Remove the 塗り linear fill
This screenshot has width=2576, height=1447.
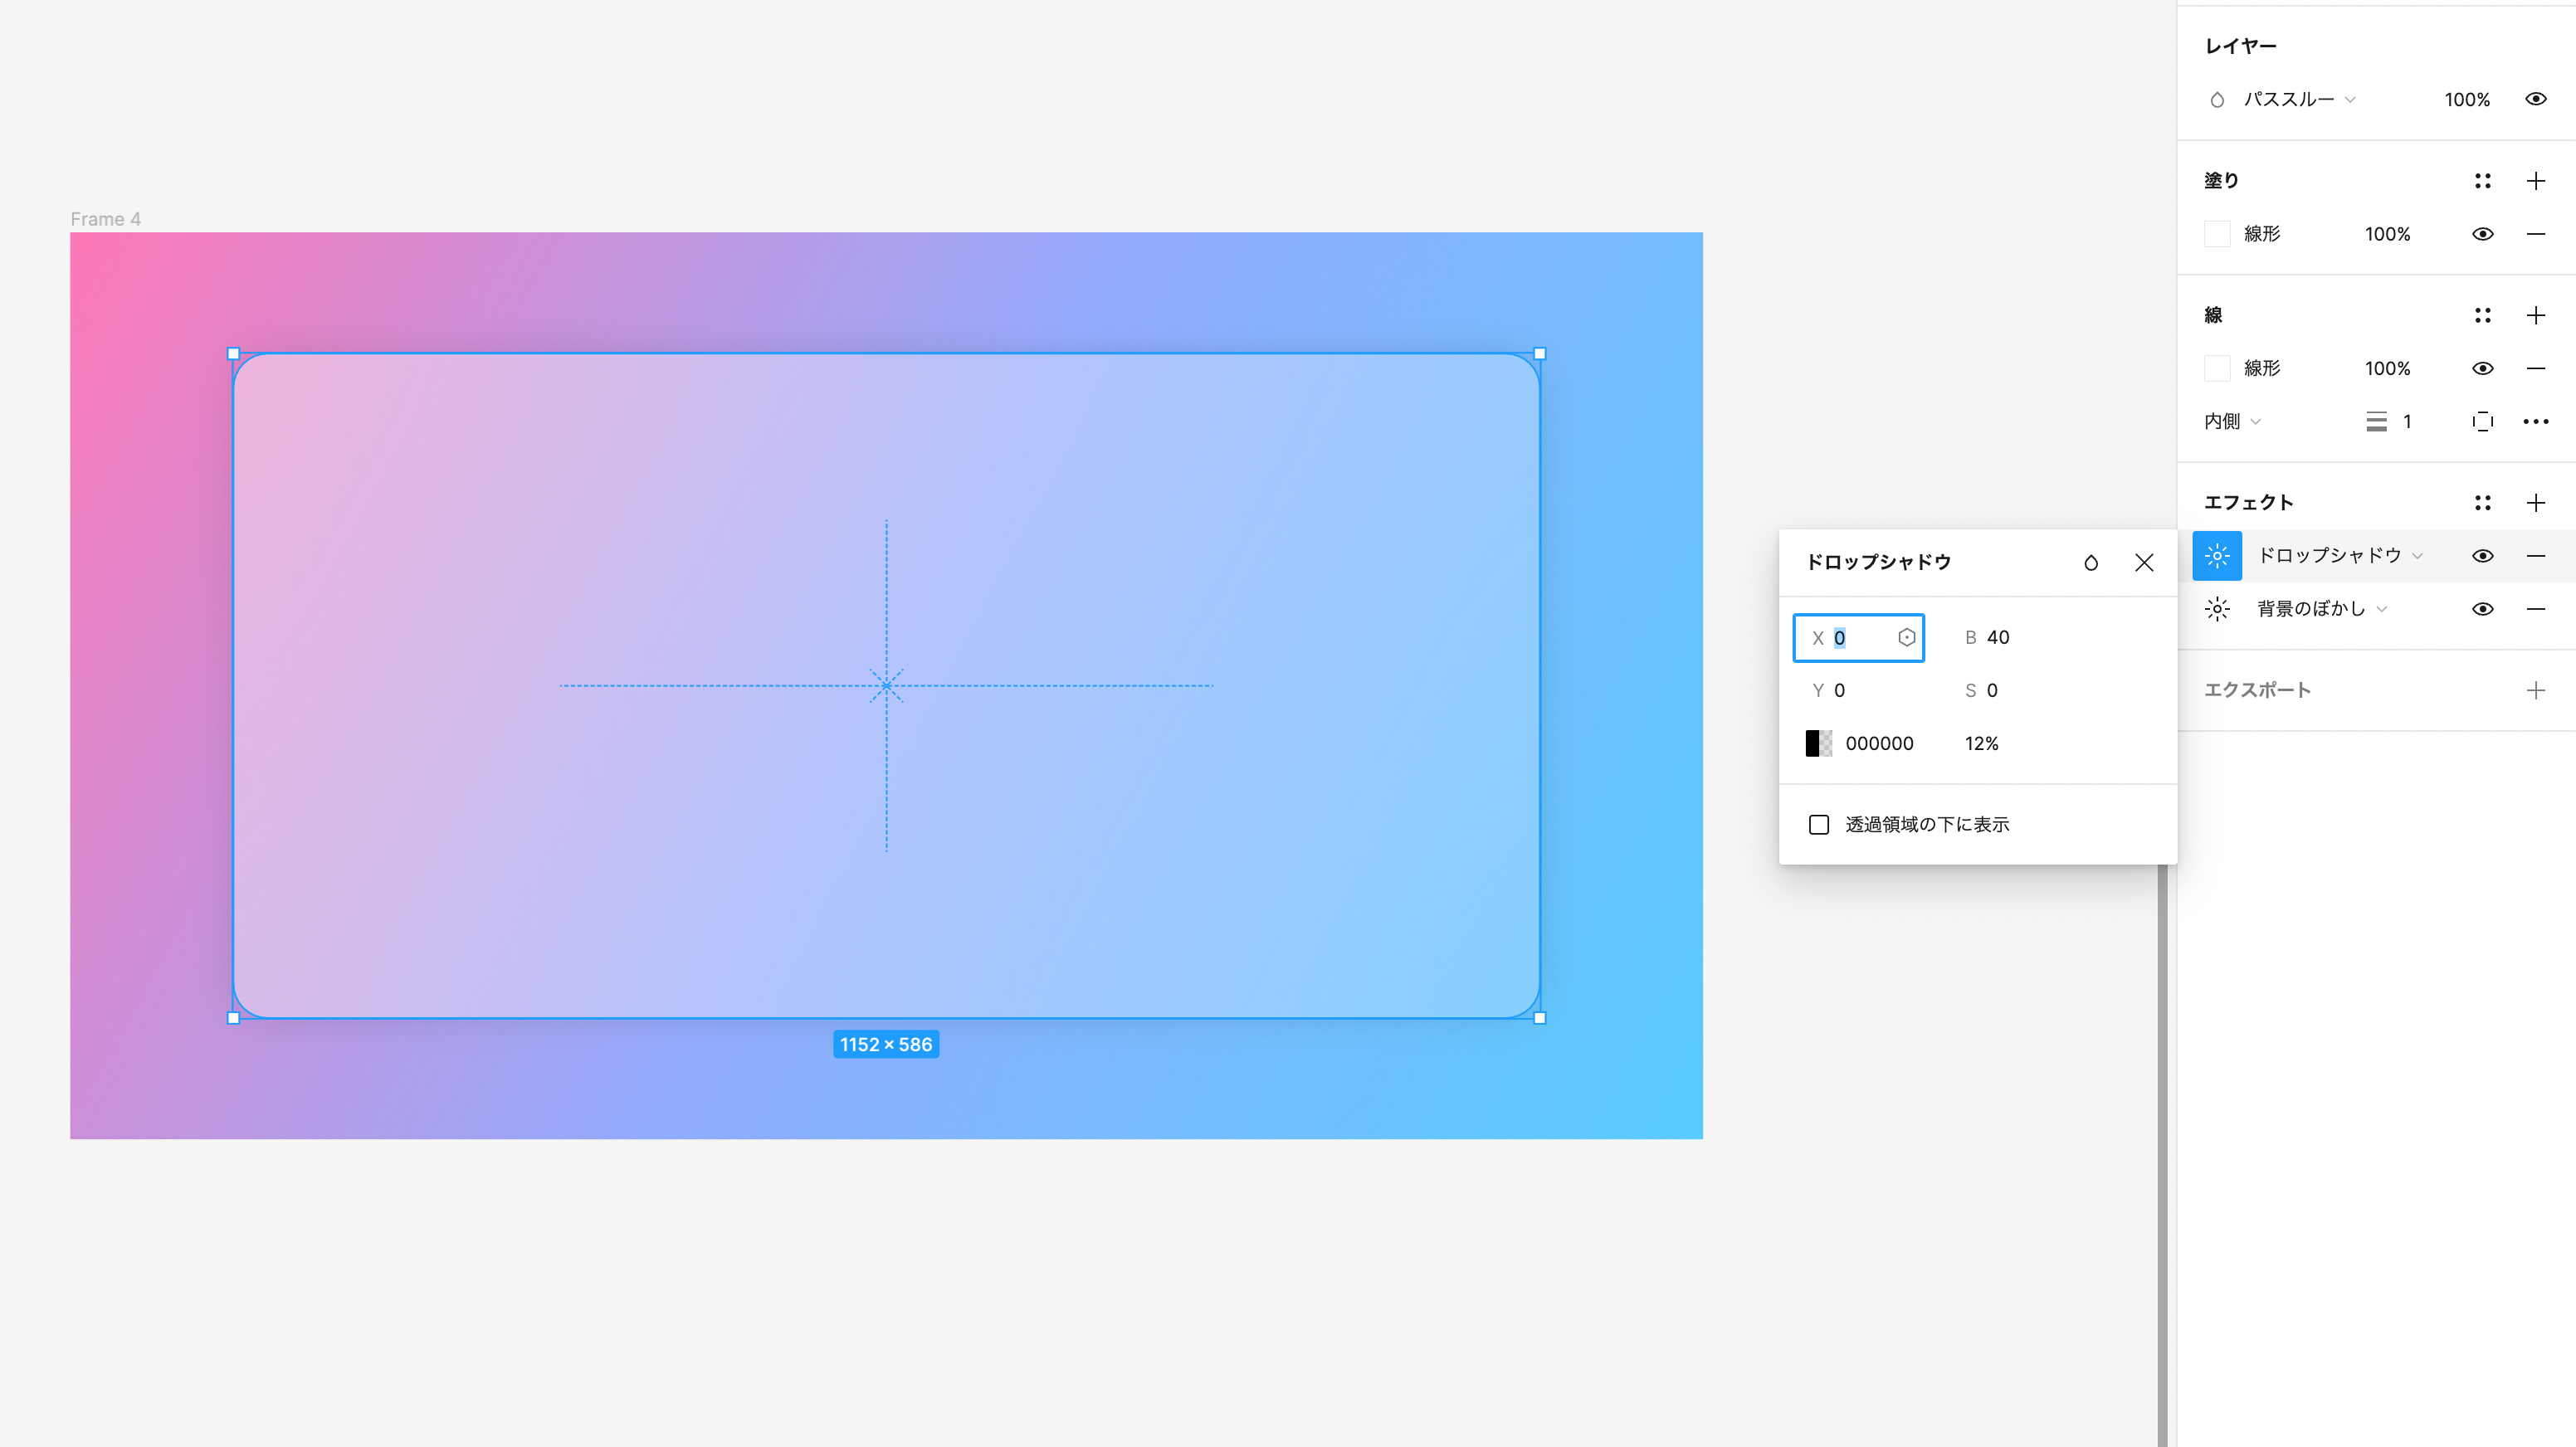pos(2535,234)
